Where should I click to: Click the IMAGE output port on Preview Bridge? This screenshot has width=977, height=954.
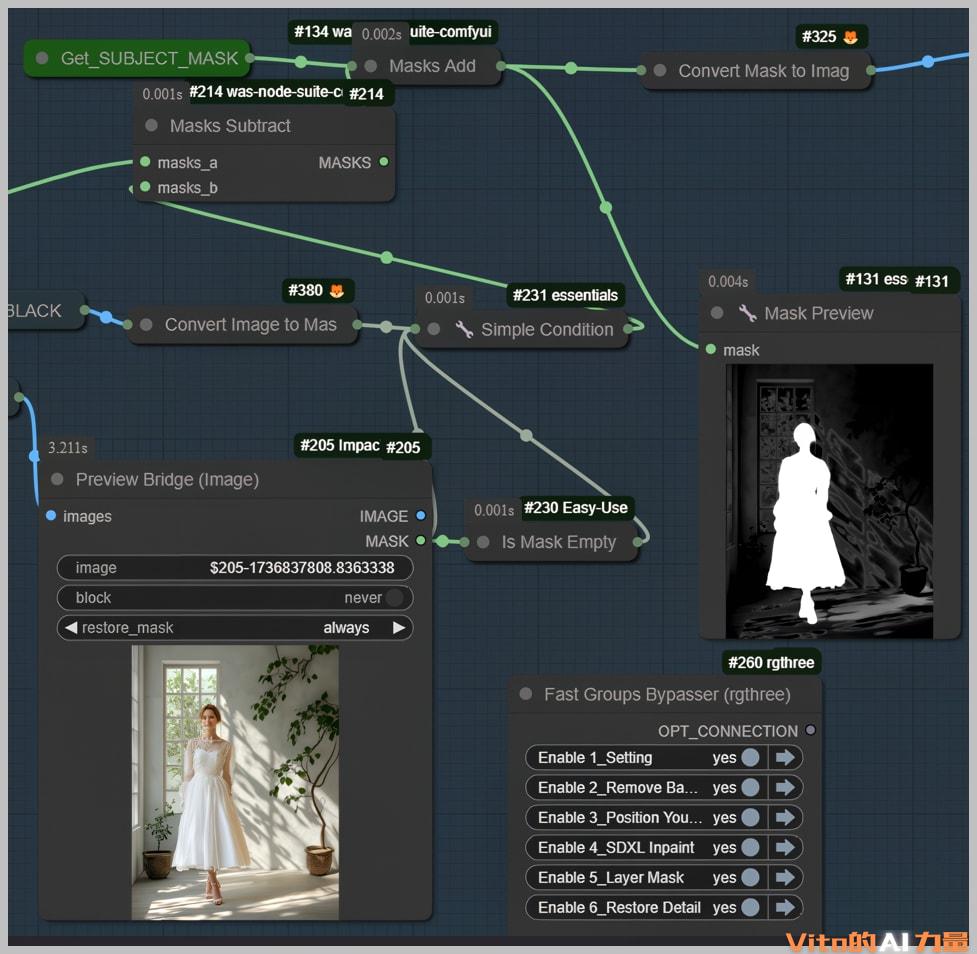(x=421, y=515)
